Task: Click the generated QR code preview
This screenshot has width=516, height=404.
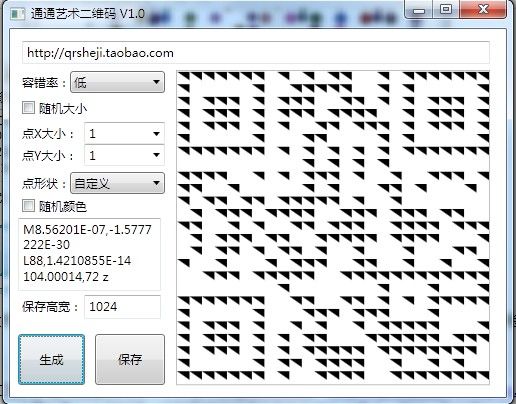Action: (333, 227)
